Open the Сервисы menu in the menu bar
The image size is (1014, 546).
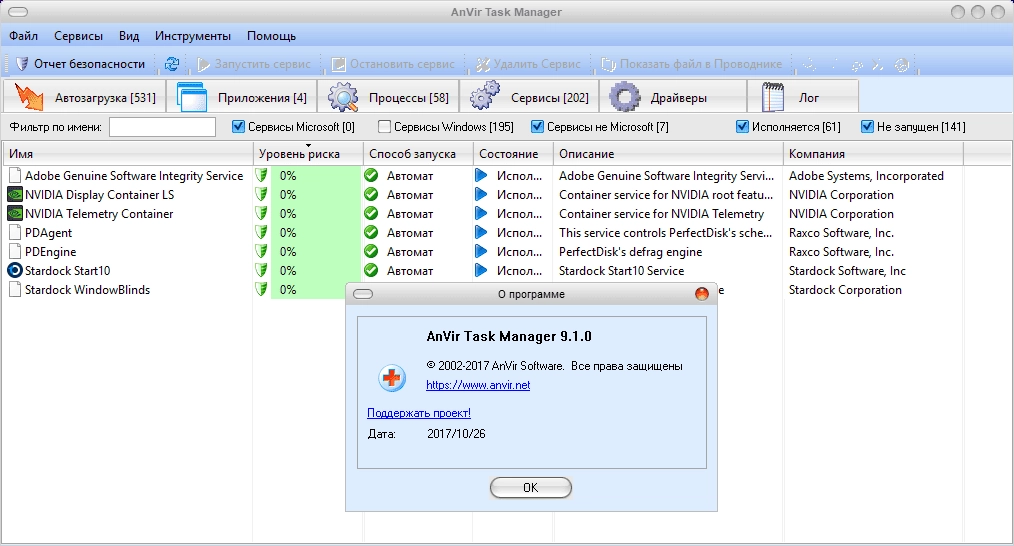click(78, 36)
